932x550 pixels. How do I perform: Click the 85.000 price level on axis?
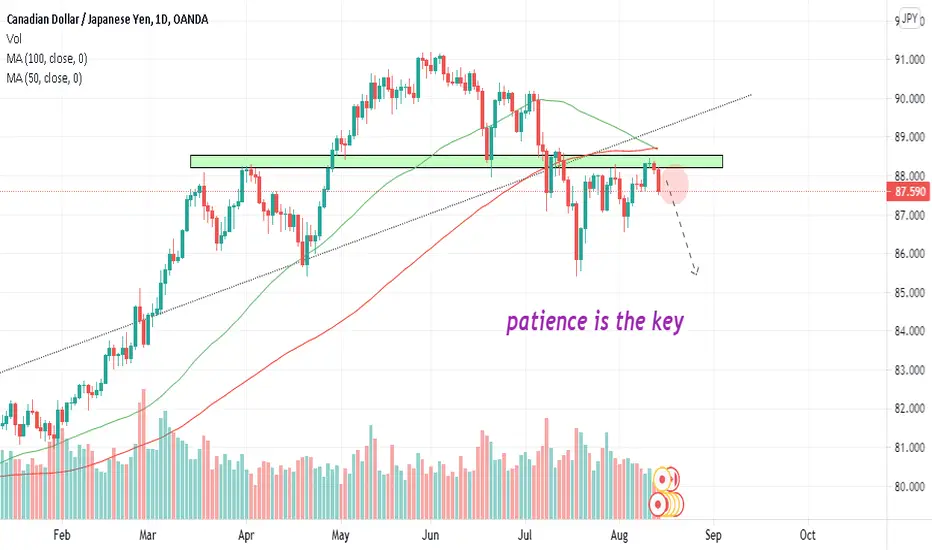click(909, 293)
